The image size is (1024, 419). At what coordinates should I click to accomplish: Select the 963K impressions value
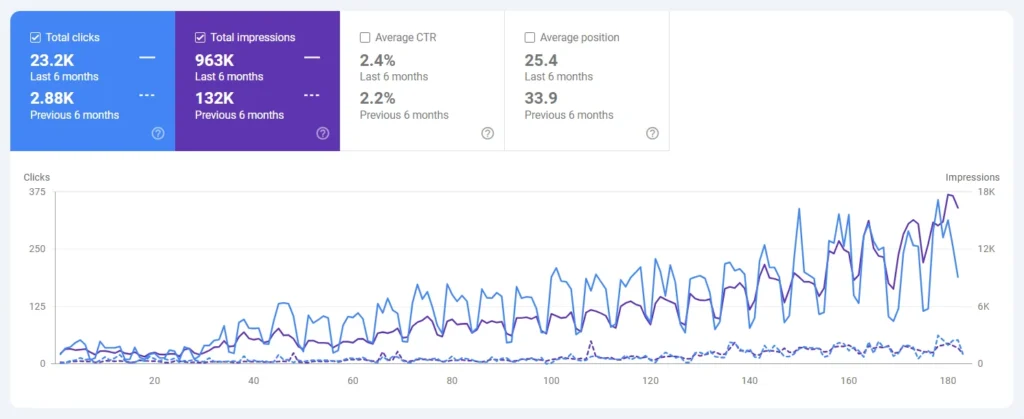(214, 60)
